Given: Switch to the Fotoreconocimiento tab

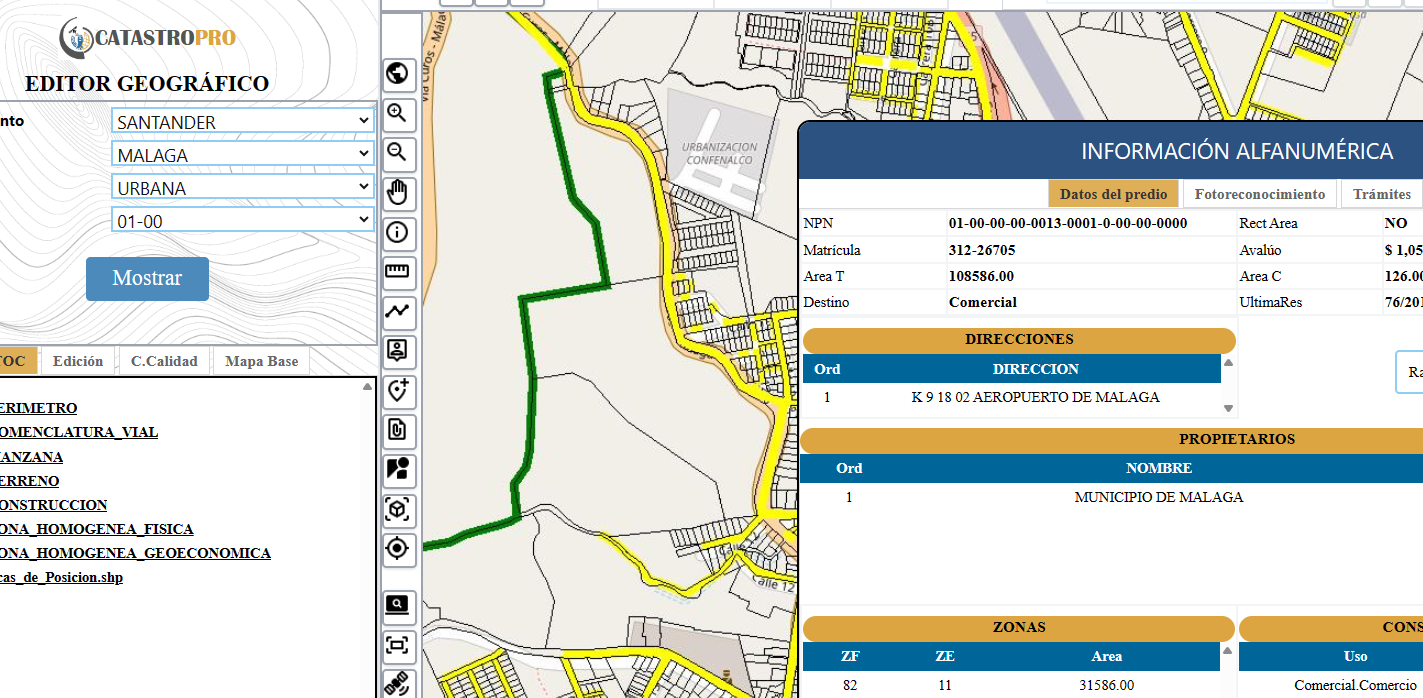Looking at the screenshot, I should click(x=1260, y=194).
